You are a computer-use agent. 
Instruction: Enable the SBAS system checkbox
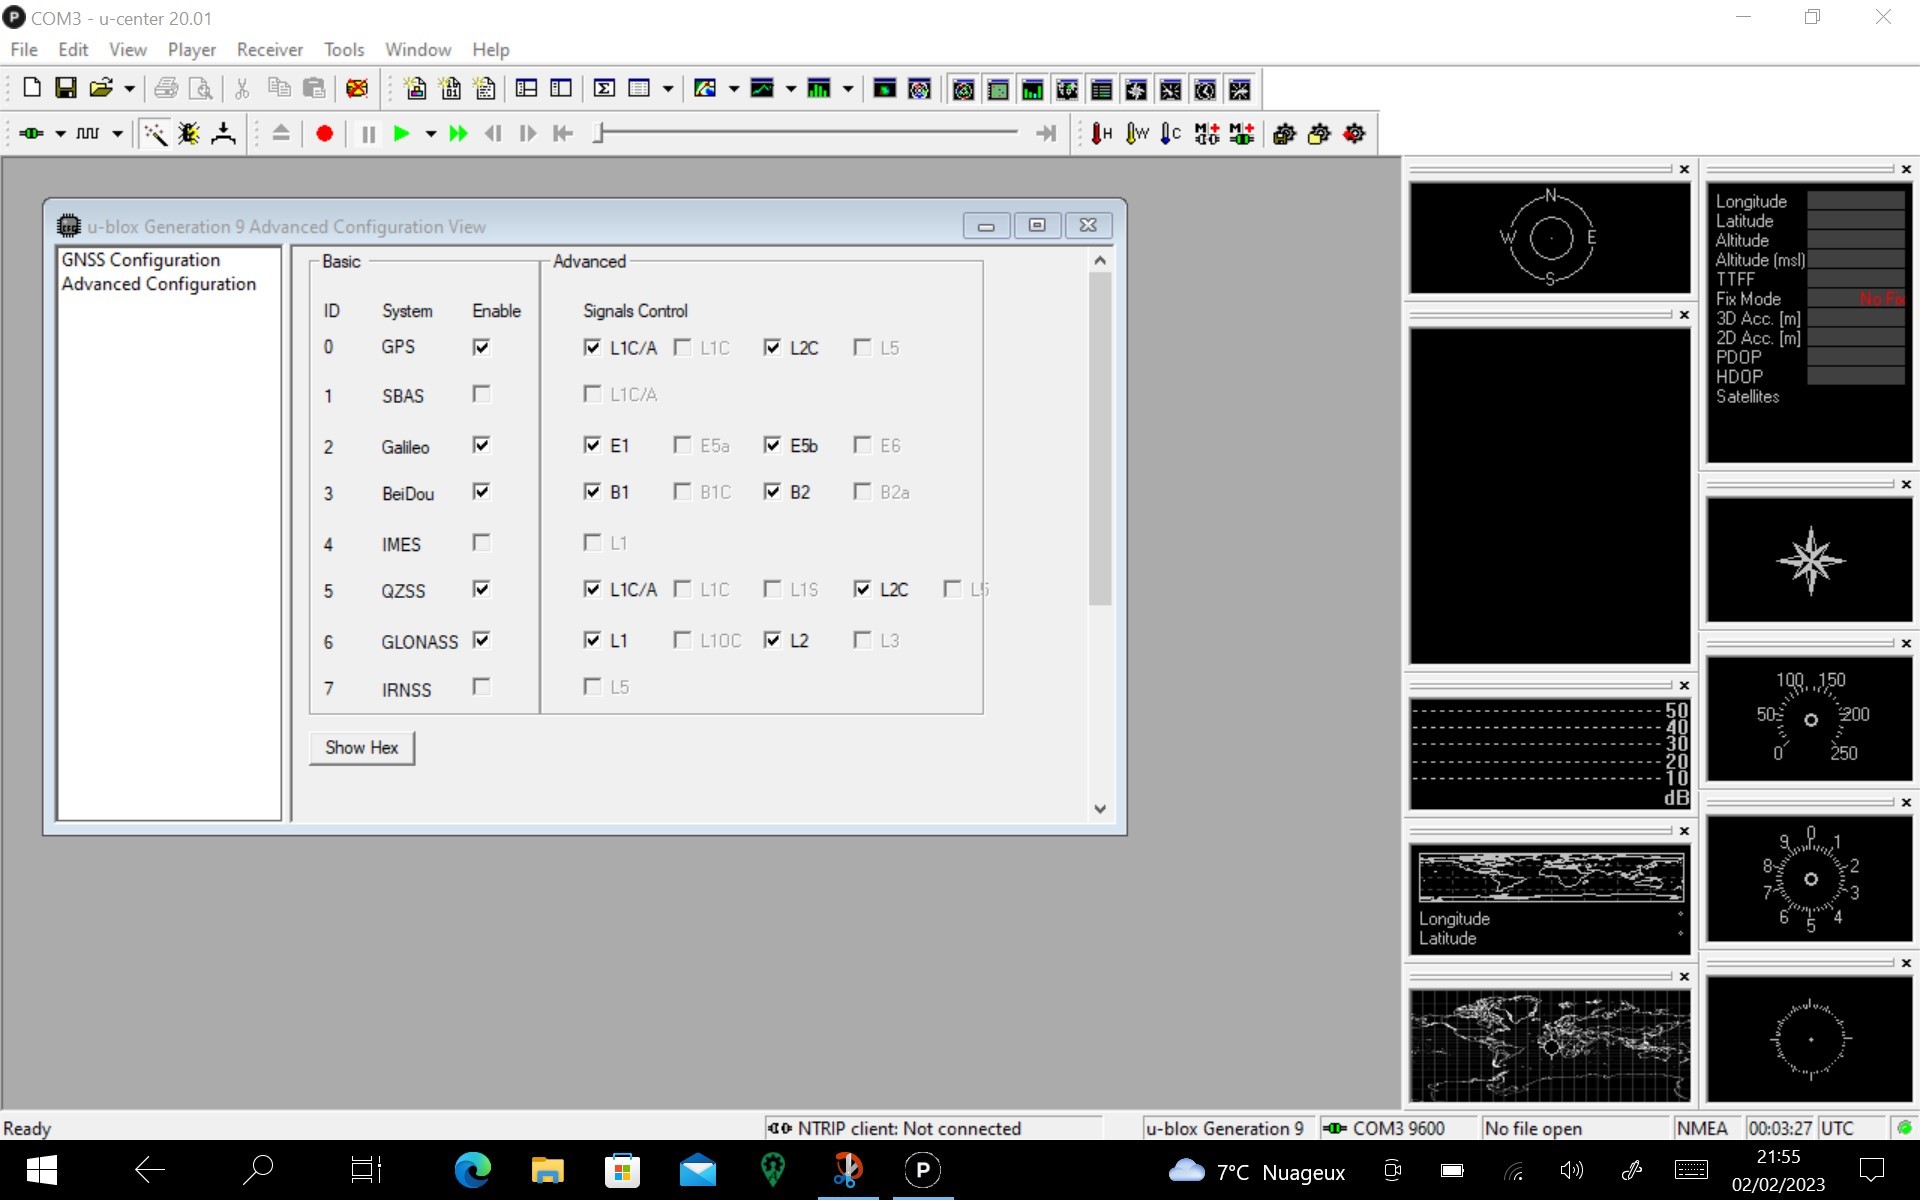click(x=481, y=394)
